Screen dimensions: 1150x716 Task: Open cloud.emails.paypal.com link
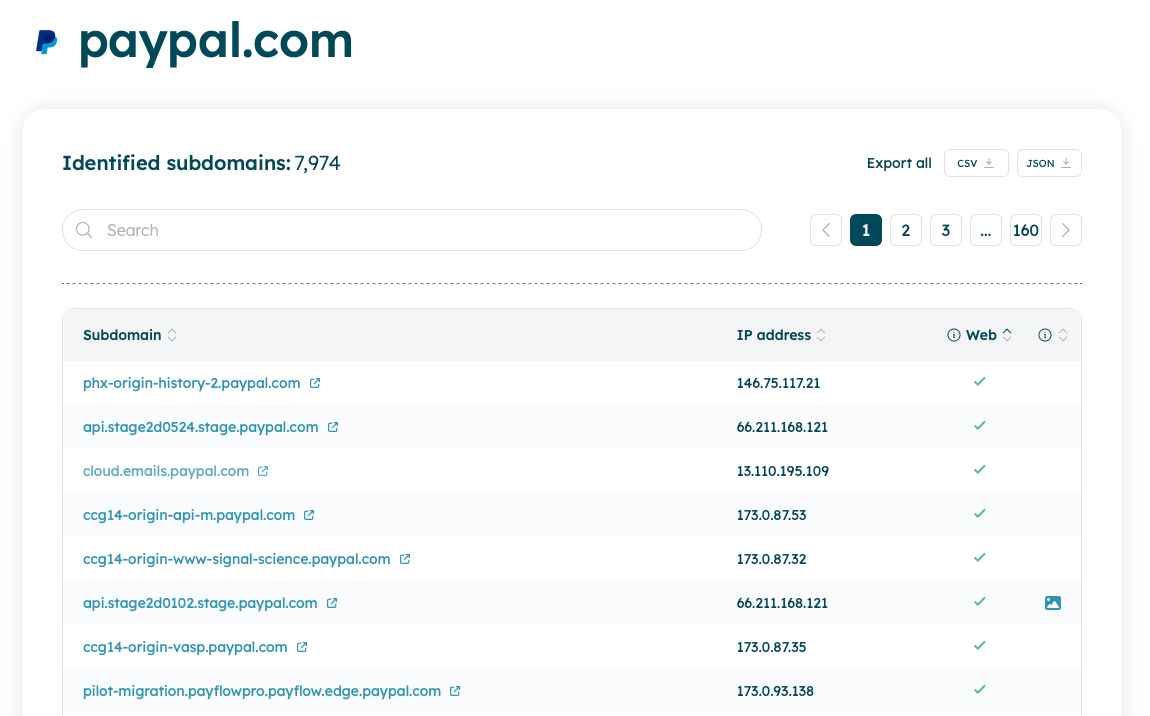click(x=166, y=471)
